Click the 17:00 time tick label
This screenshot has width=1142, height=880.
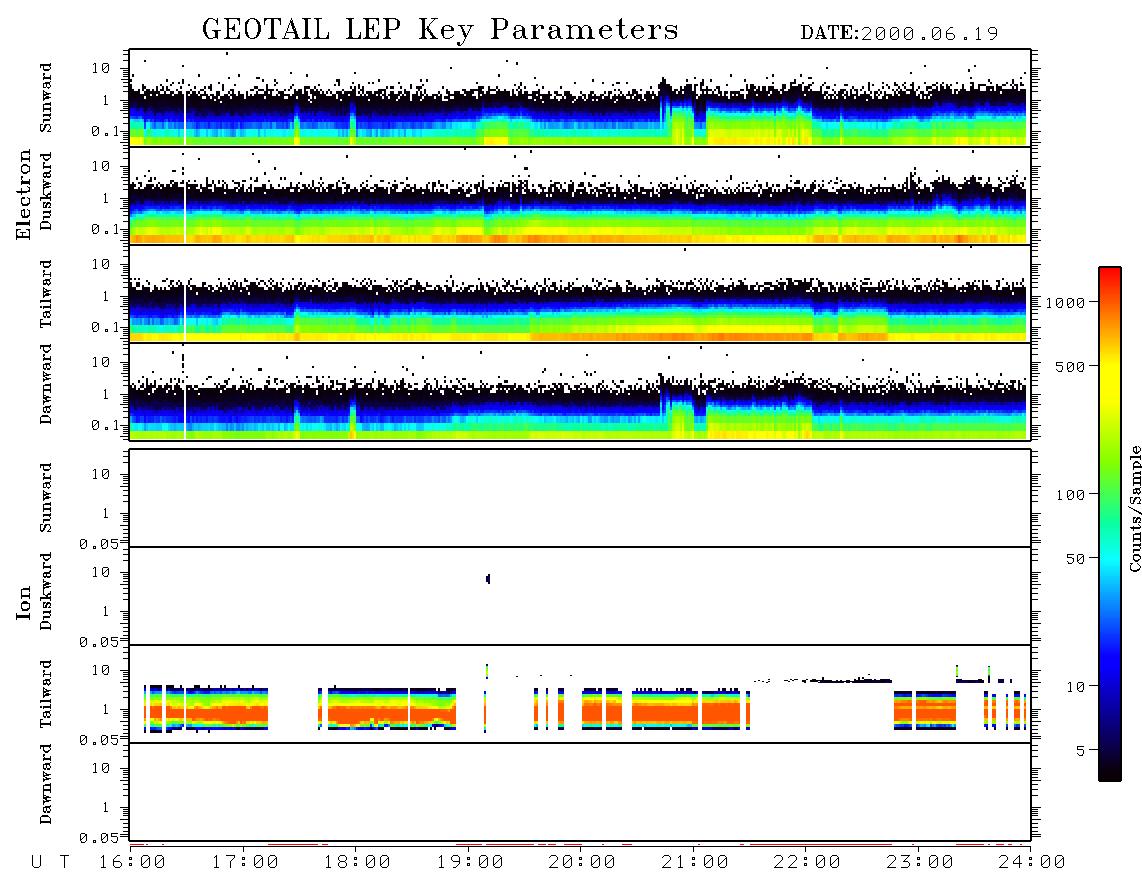(245, 862)
